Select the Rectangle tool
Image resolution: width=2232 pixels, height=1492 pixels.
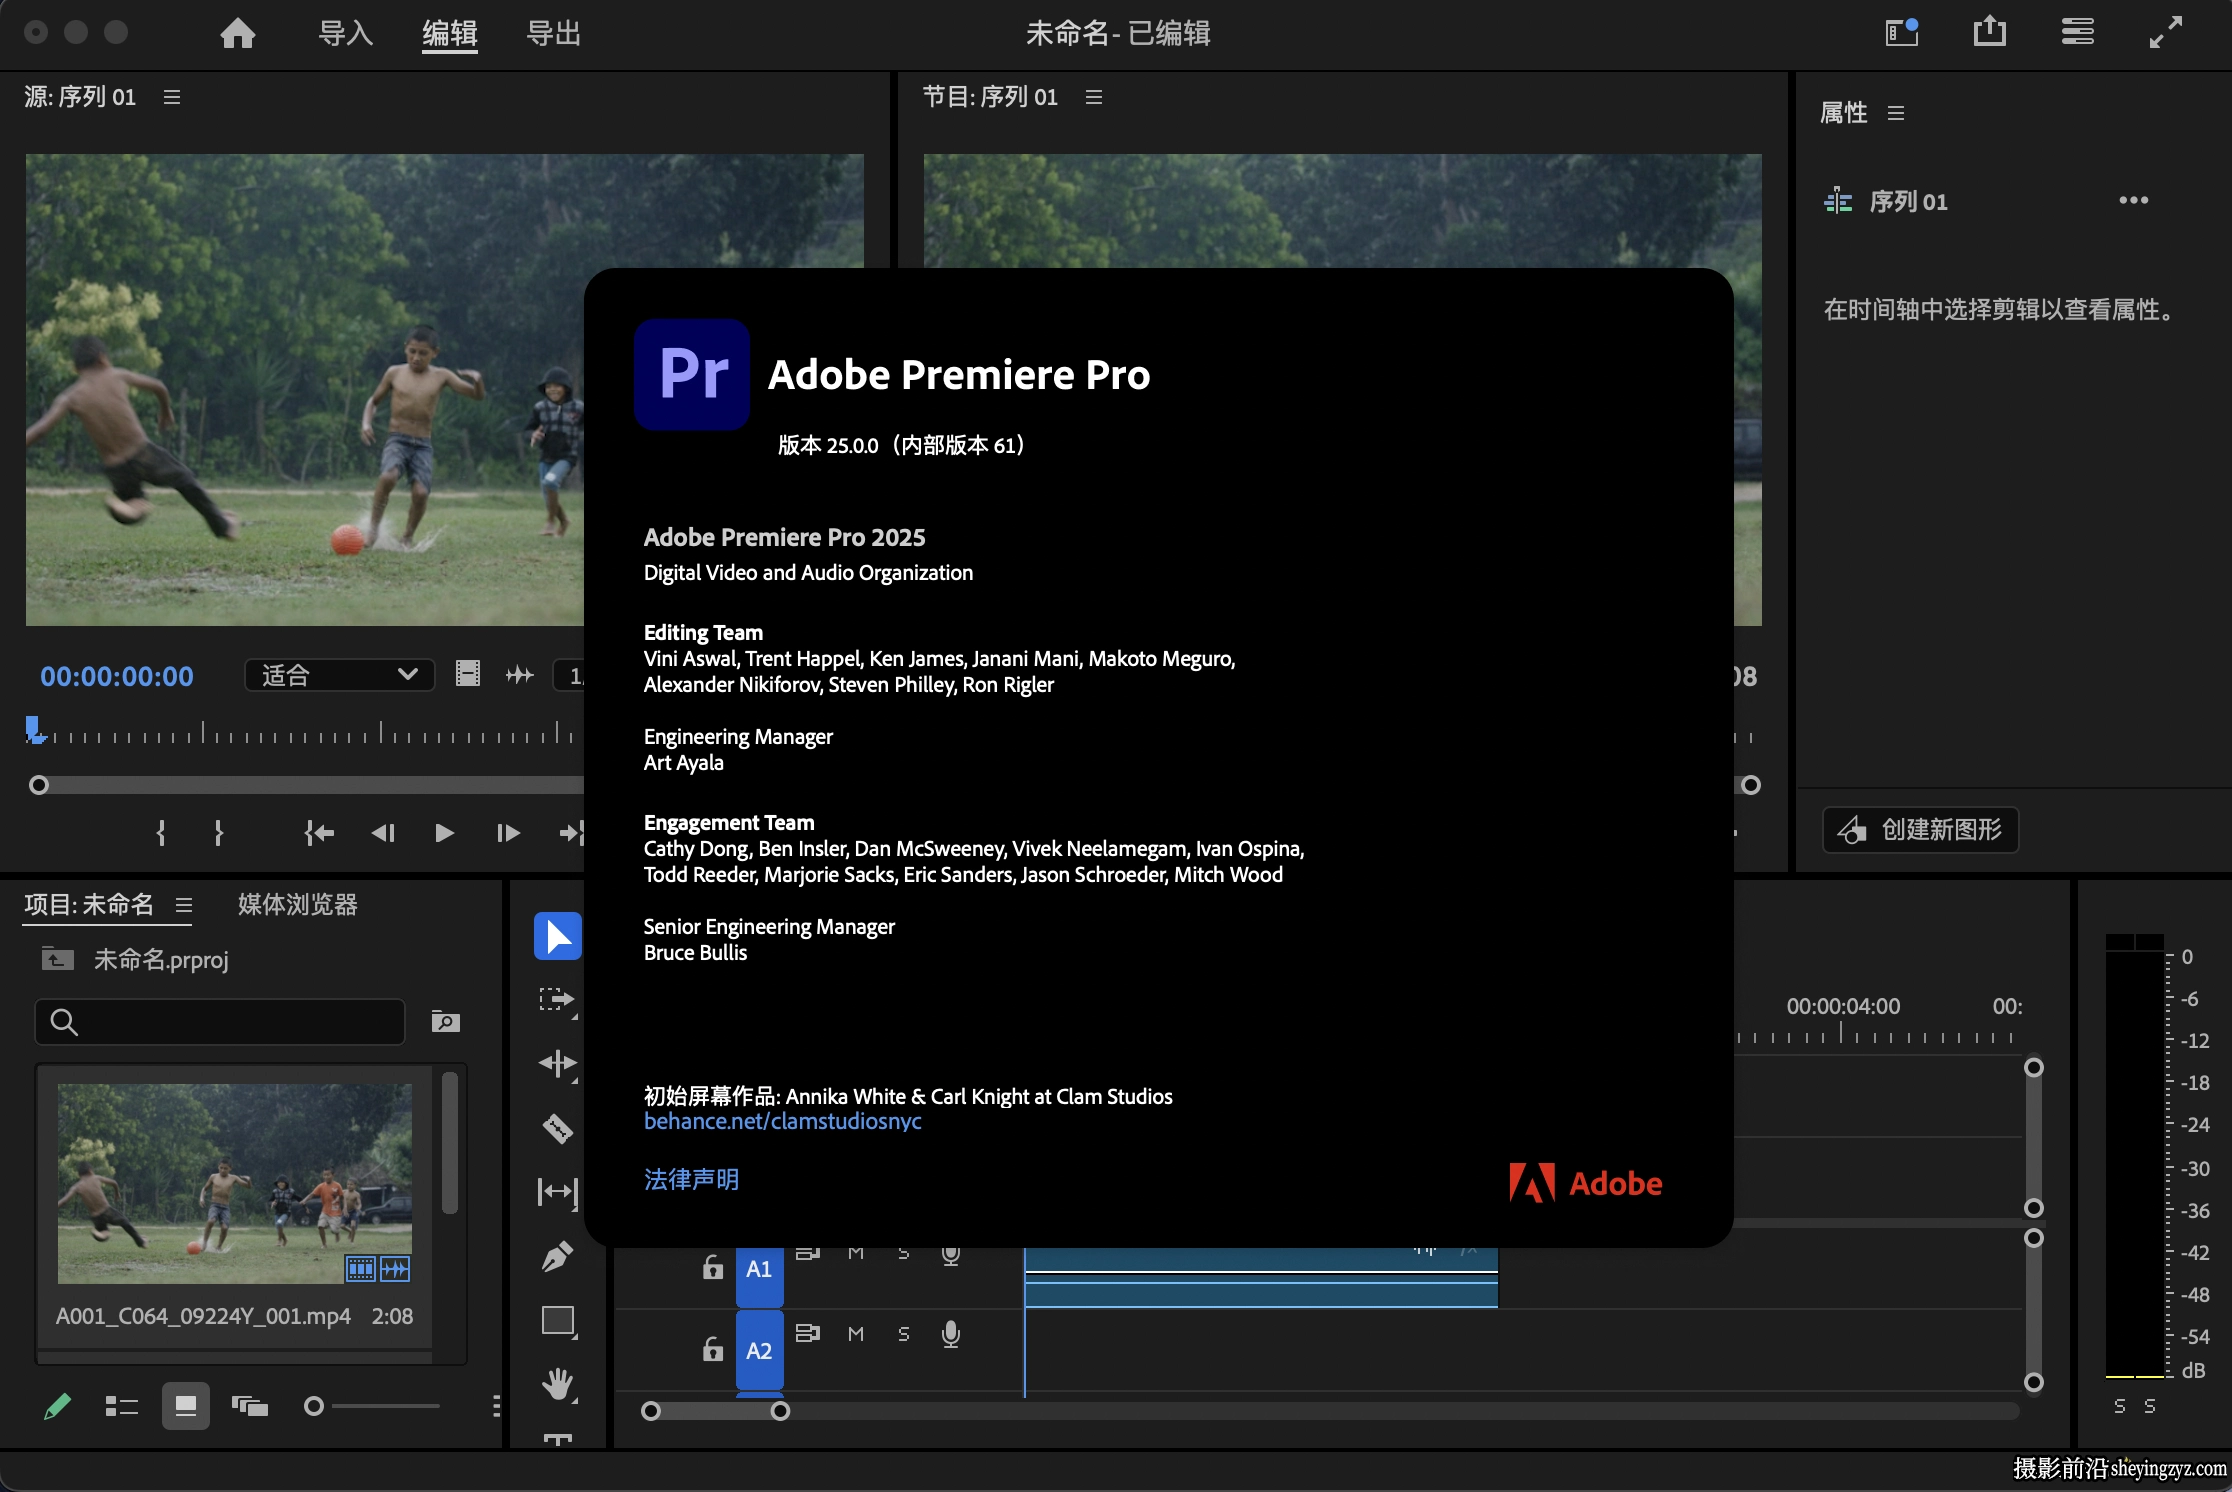pyautogui.click(x=558, y=1321)
